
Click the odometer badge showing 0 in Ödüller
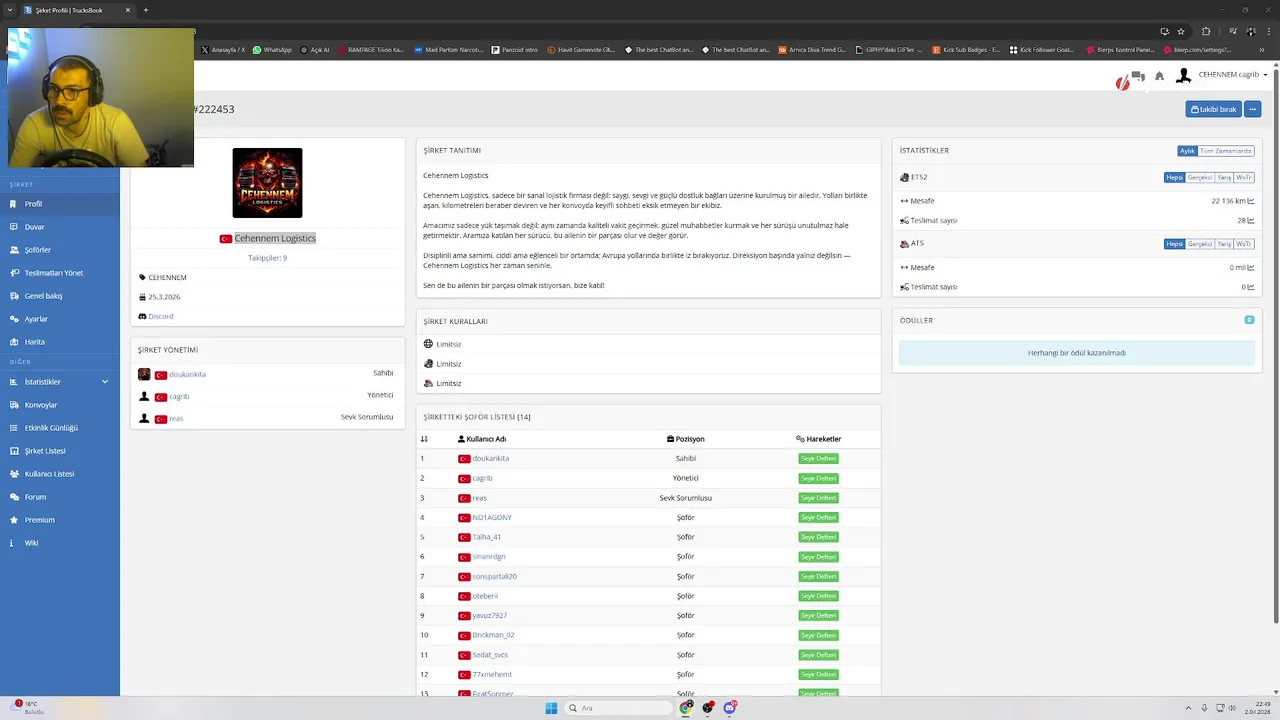click(1249, 320)
